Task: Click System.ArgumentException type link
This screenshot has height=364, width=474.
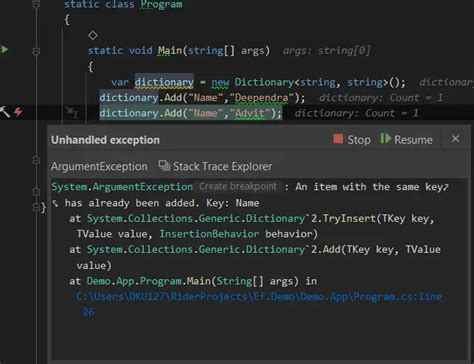Action: click(122, 187)
